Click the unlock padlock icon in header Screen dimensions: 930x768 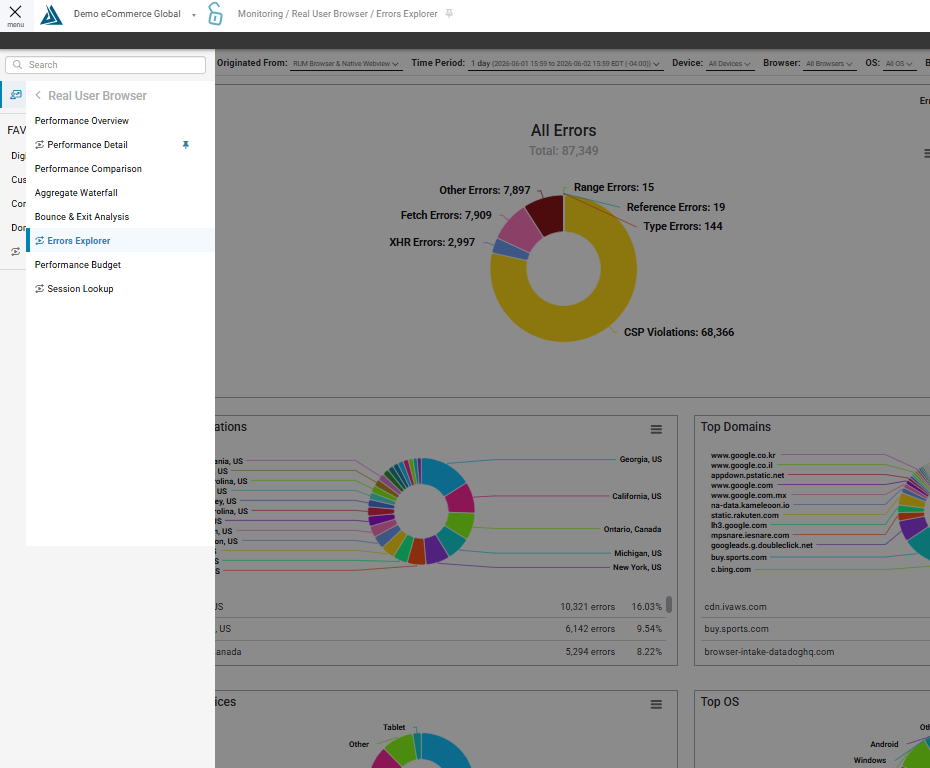click(215, 14)
